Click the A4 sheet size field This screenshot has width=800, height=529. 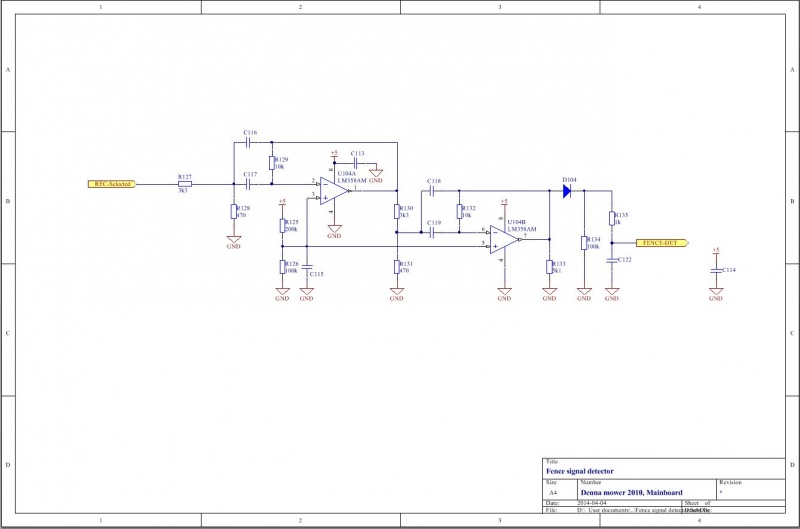pyautogui.click(x=553, y=492)
